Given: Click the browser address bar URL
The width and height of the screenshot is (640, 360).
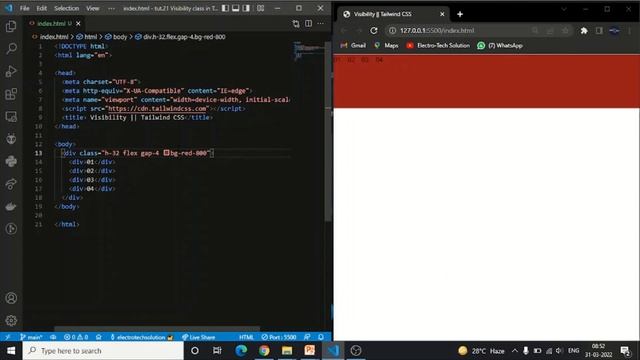Looking at the screenshot, I should tap(437, 31).
